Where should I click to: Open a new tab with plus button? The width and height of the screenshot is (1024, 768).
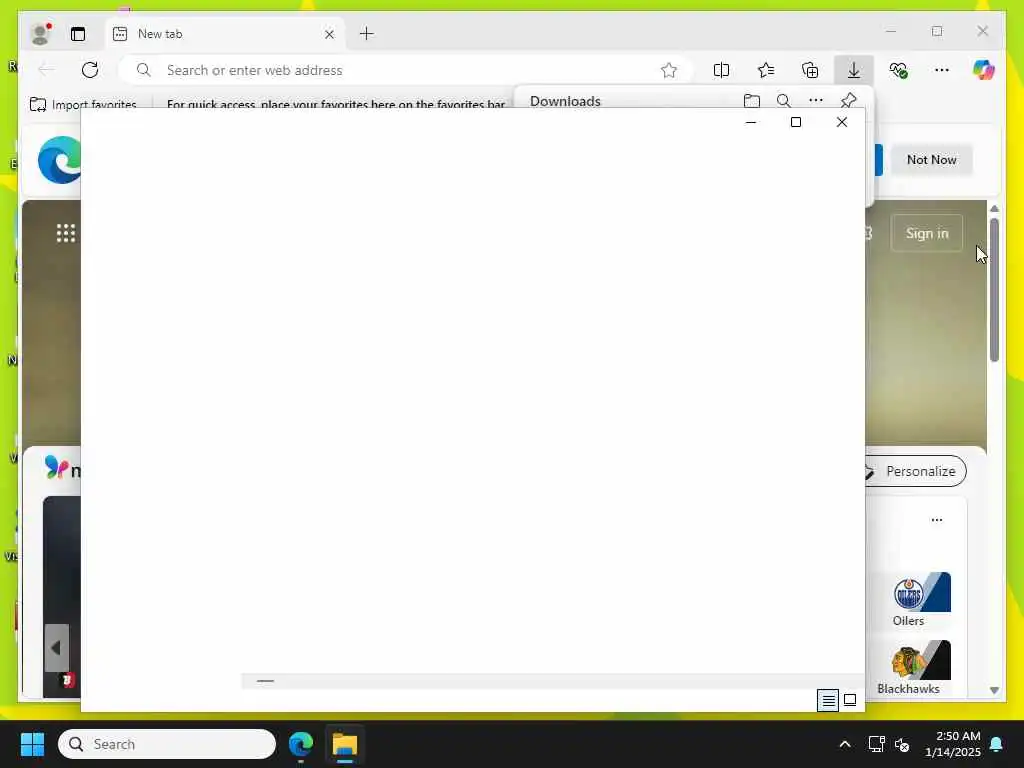click(x=367, y=33)
